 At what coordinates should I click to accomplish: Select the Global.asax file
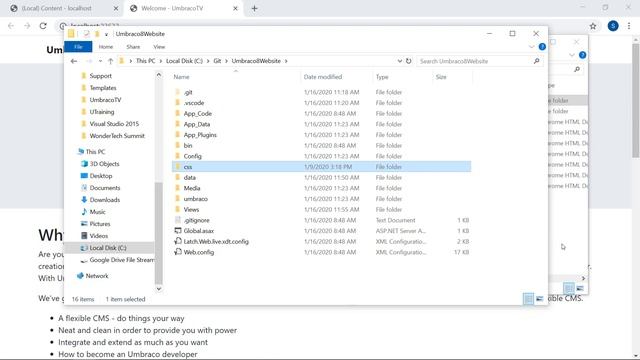pyautogui.click(x=199, y=231)
